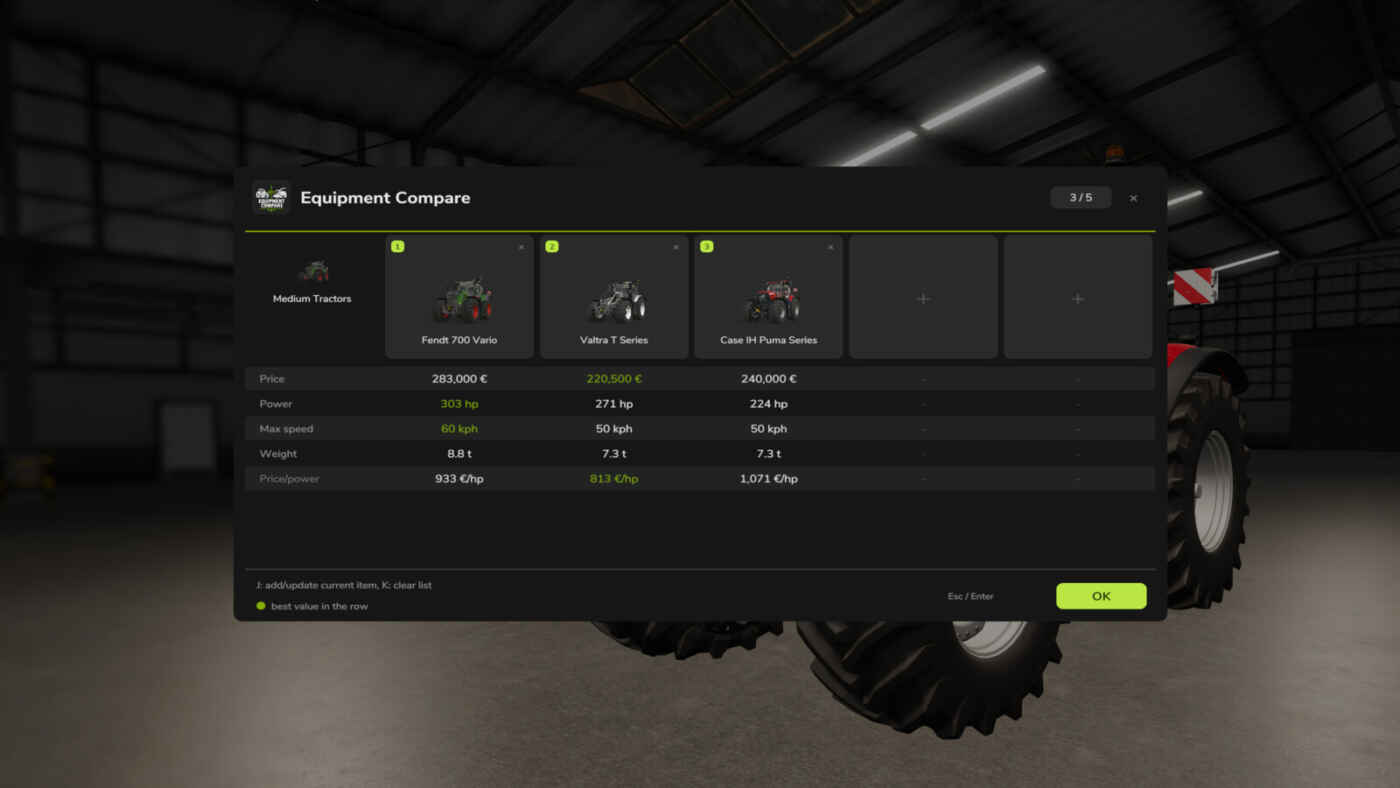This screenshot has width=1400, height=788.
Task: Click the green best value legend dot
Action: pyautogui.click(x=261, y=606)
